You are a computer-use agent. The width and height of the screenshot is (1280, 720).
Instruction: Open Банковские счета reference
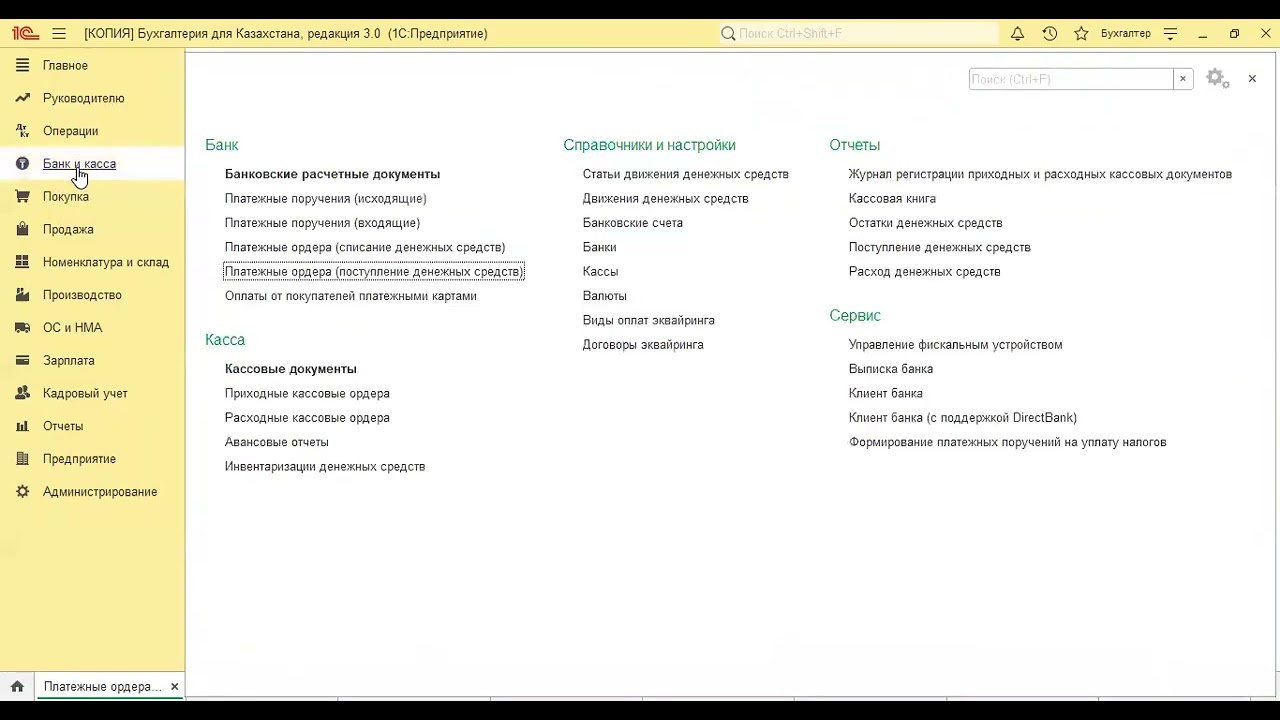(633, 223)
